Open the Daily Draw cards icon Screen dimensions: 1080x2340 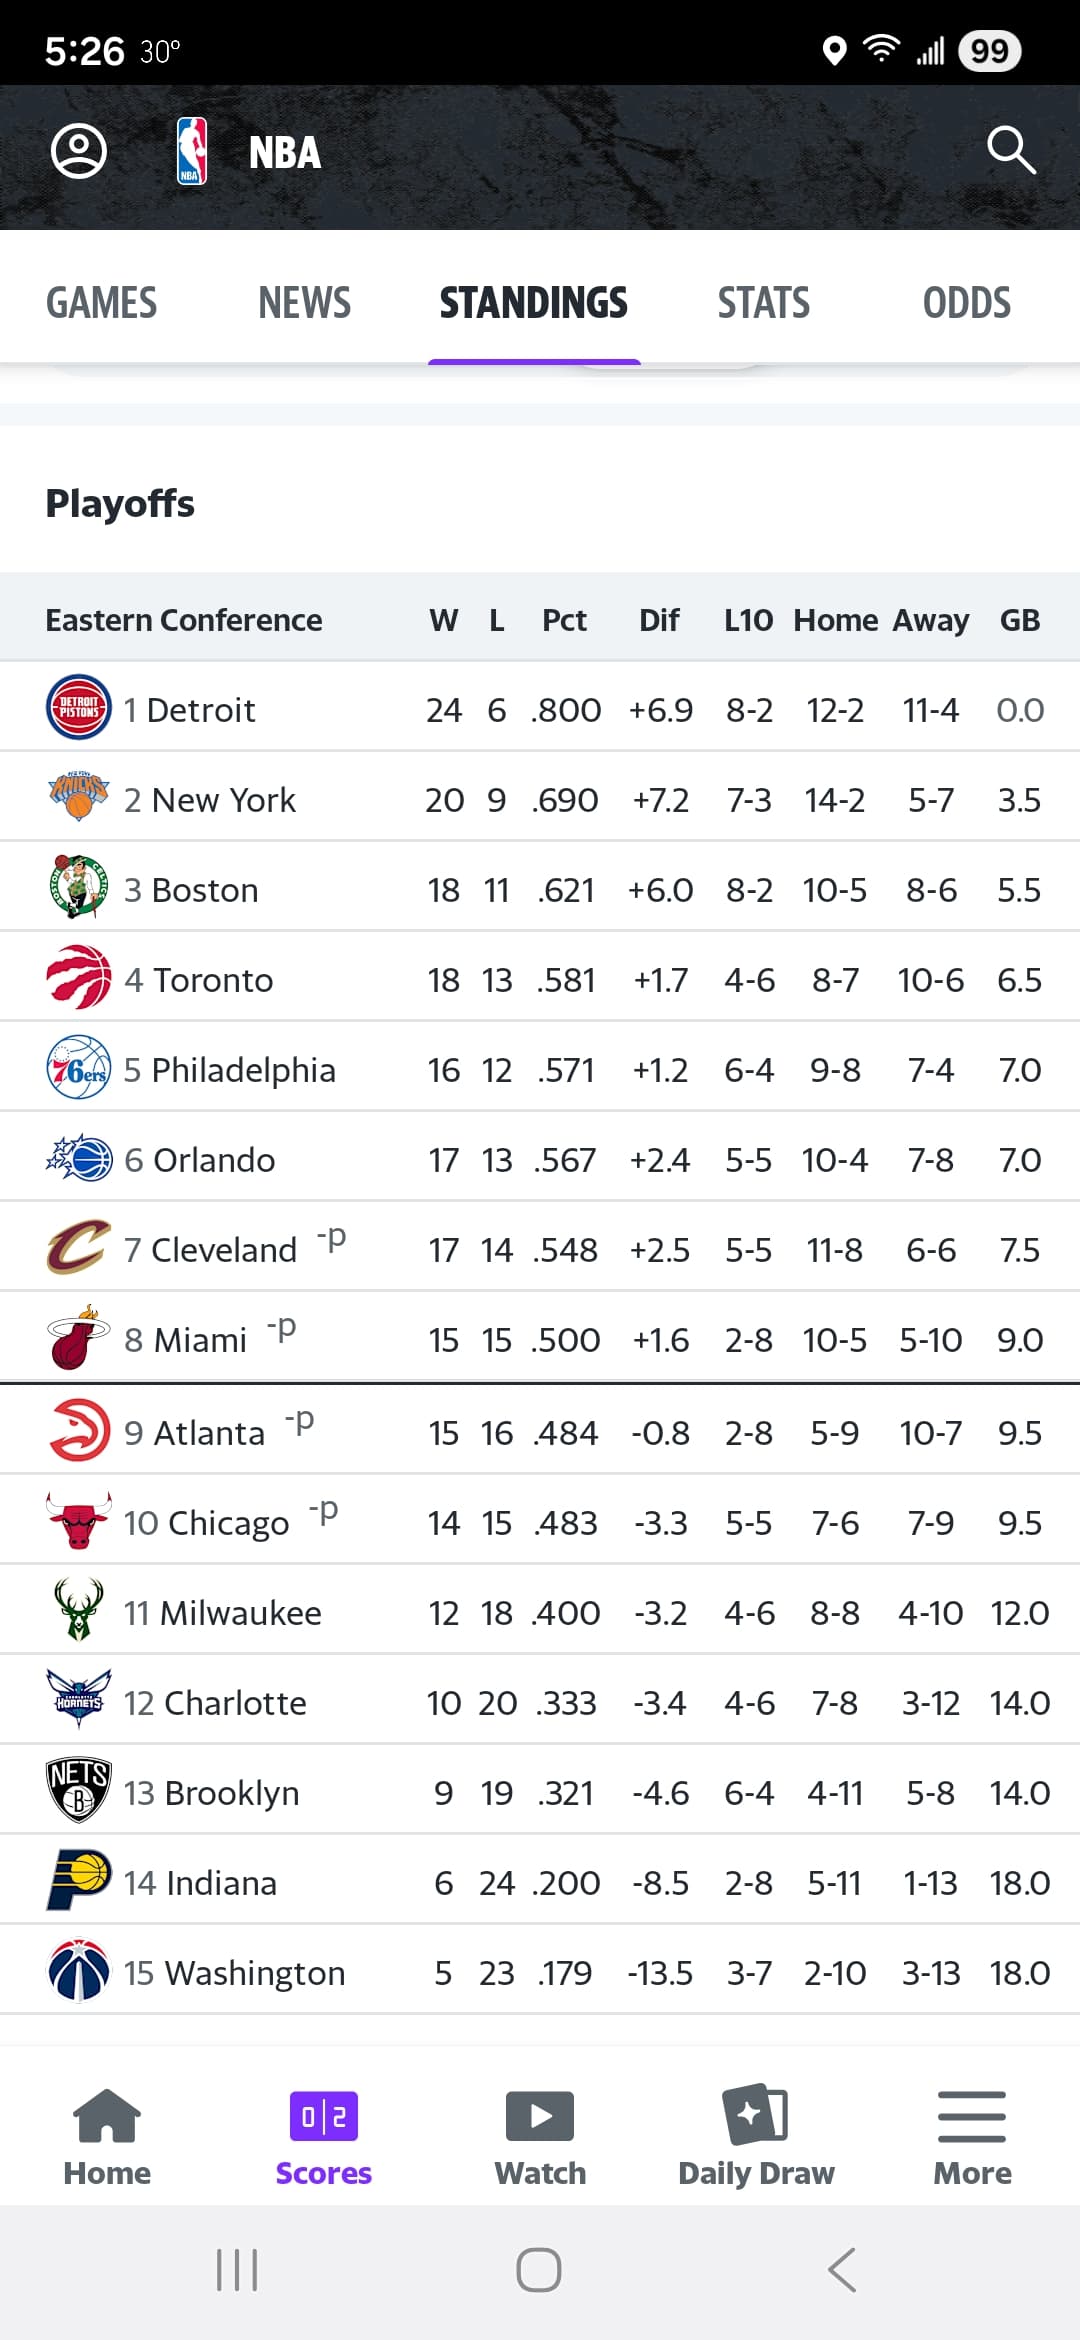(756, 2114)
